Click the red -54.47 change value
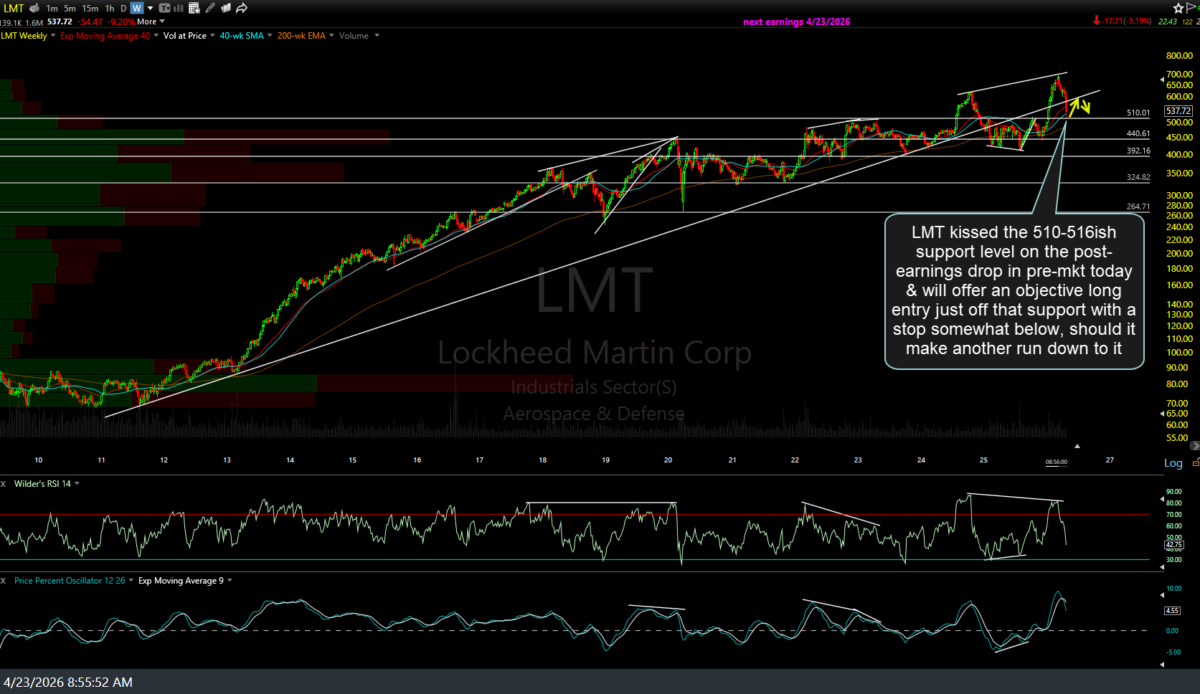This screenshot has width=1200, height=694. pos(89,22)
